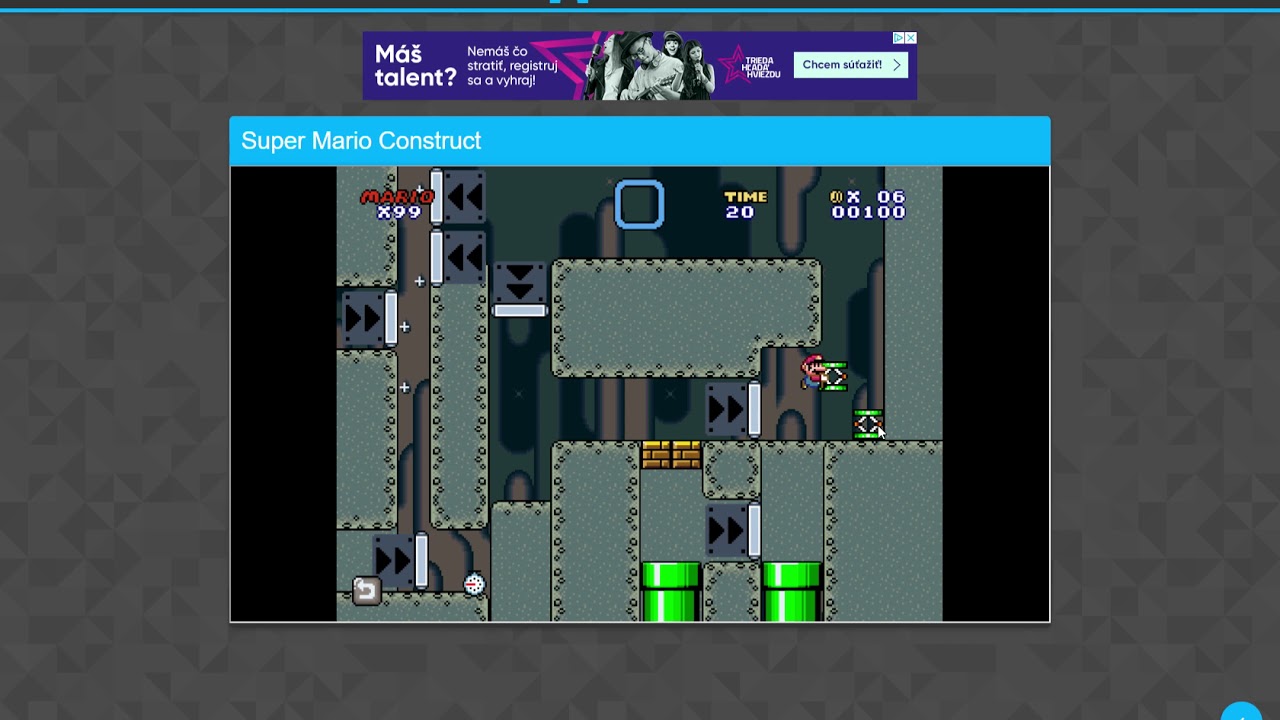1280x720 pixels.
Task: Click right-arrow block between the green pipes
Action: pyautogui.click(x=733, y=530)
